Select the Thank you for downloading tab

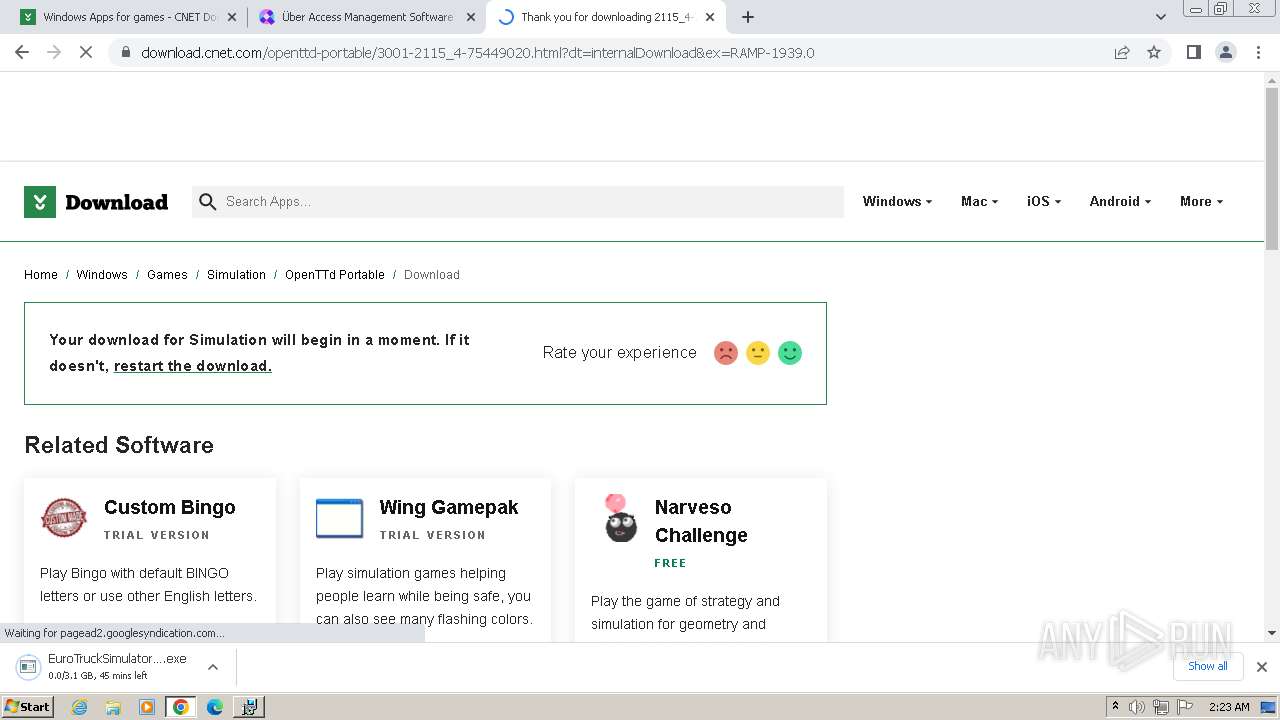(608, 17)
